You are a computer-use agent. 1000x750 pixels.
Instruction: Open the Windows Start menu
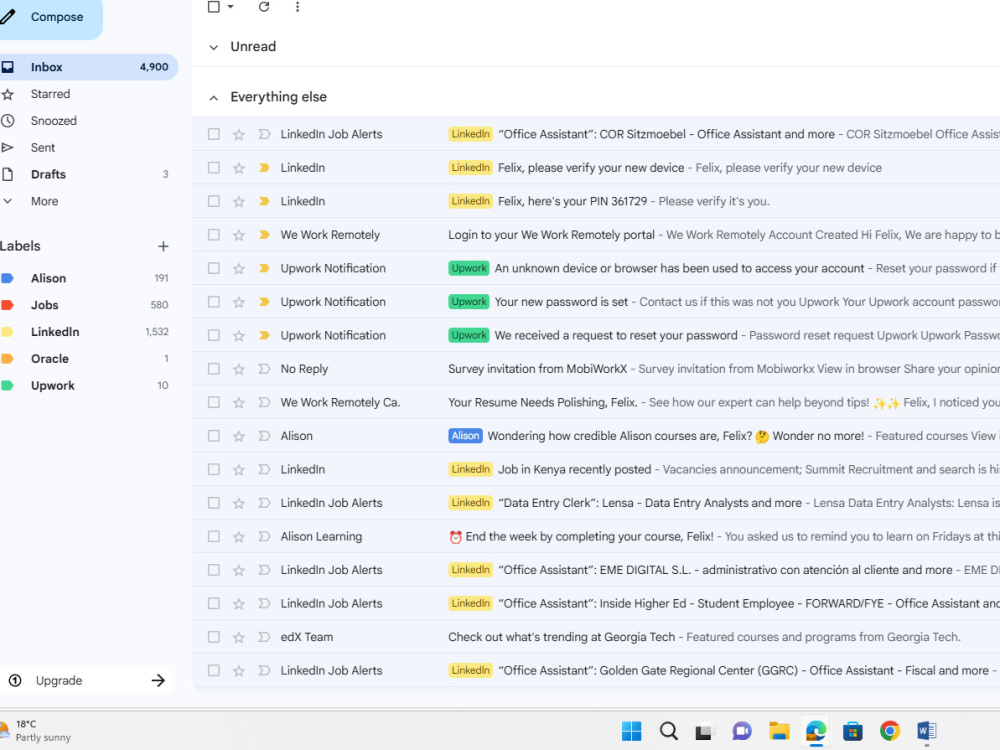631,731
